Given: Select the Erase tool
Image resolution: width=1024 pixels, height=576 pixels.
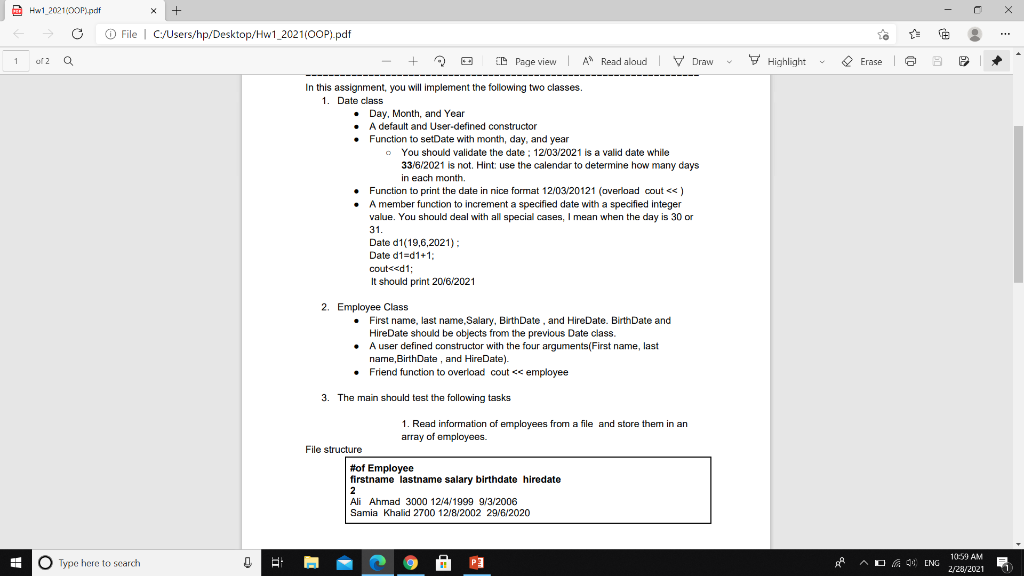Looking at the screenshot, I should pyautogui.click(x=860, y=61).
